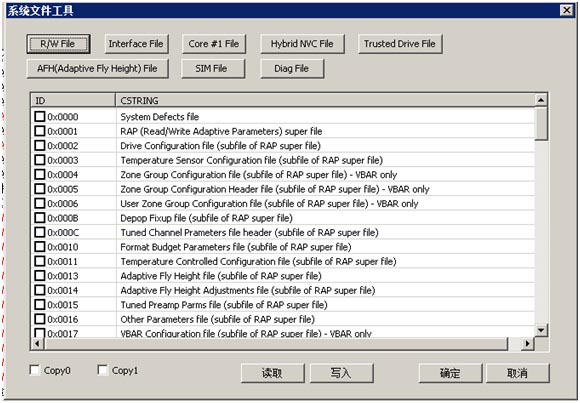
Task: Check 0x0013 Adaptive Fly Height file
Action: [40, 276]
